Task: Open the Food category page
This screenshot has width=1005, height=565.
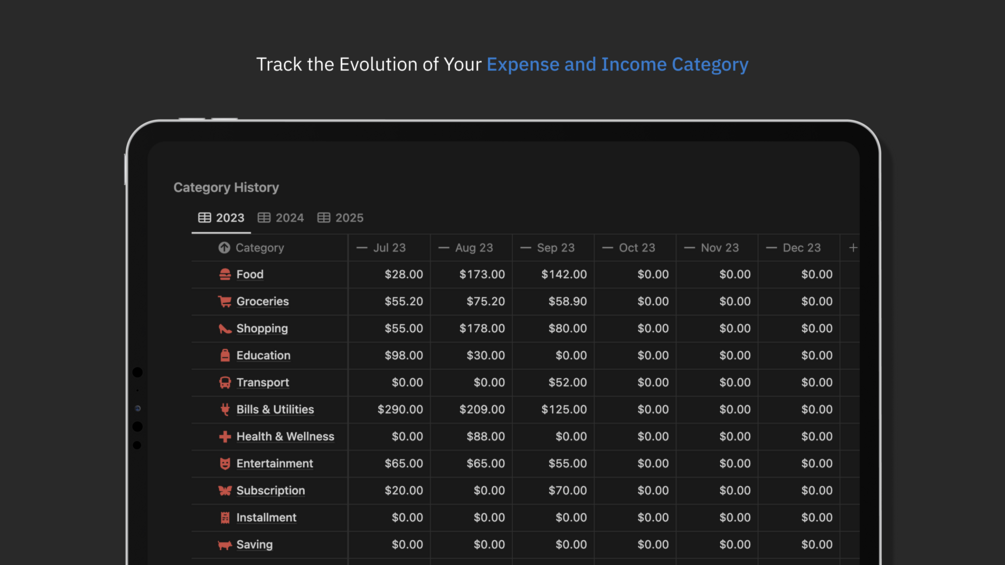Action: pyautogui.click(x=250, y=274)
